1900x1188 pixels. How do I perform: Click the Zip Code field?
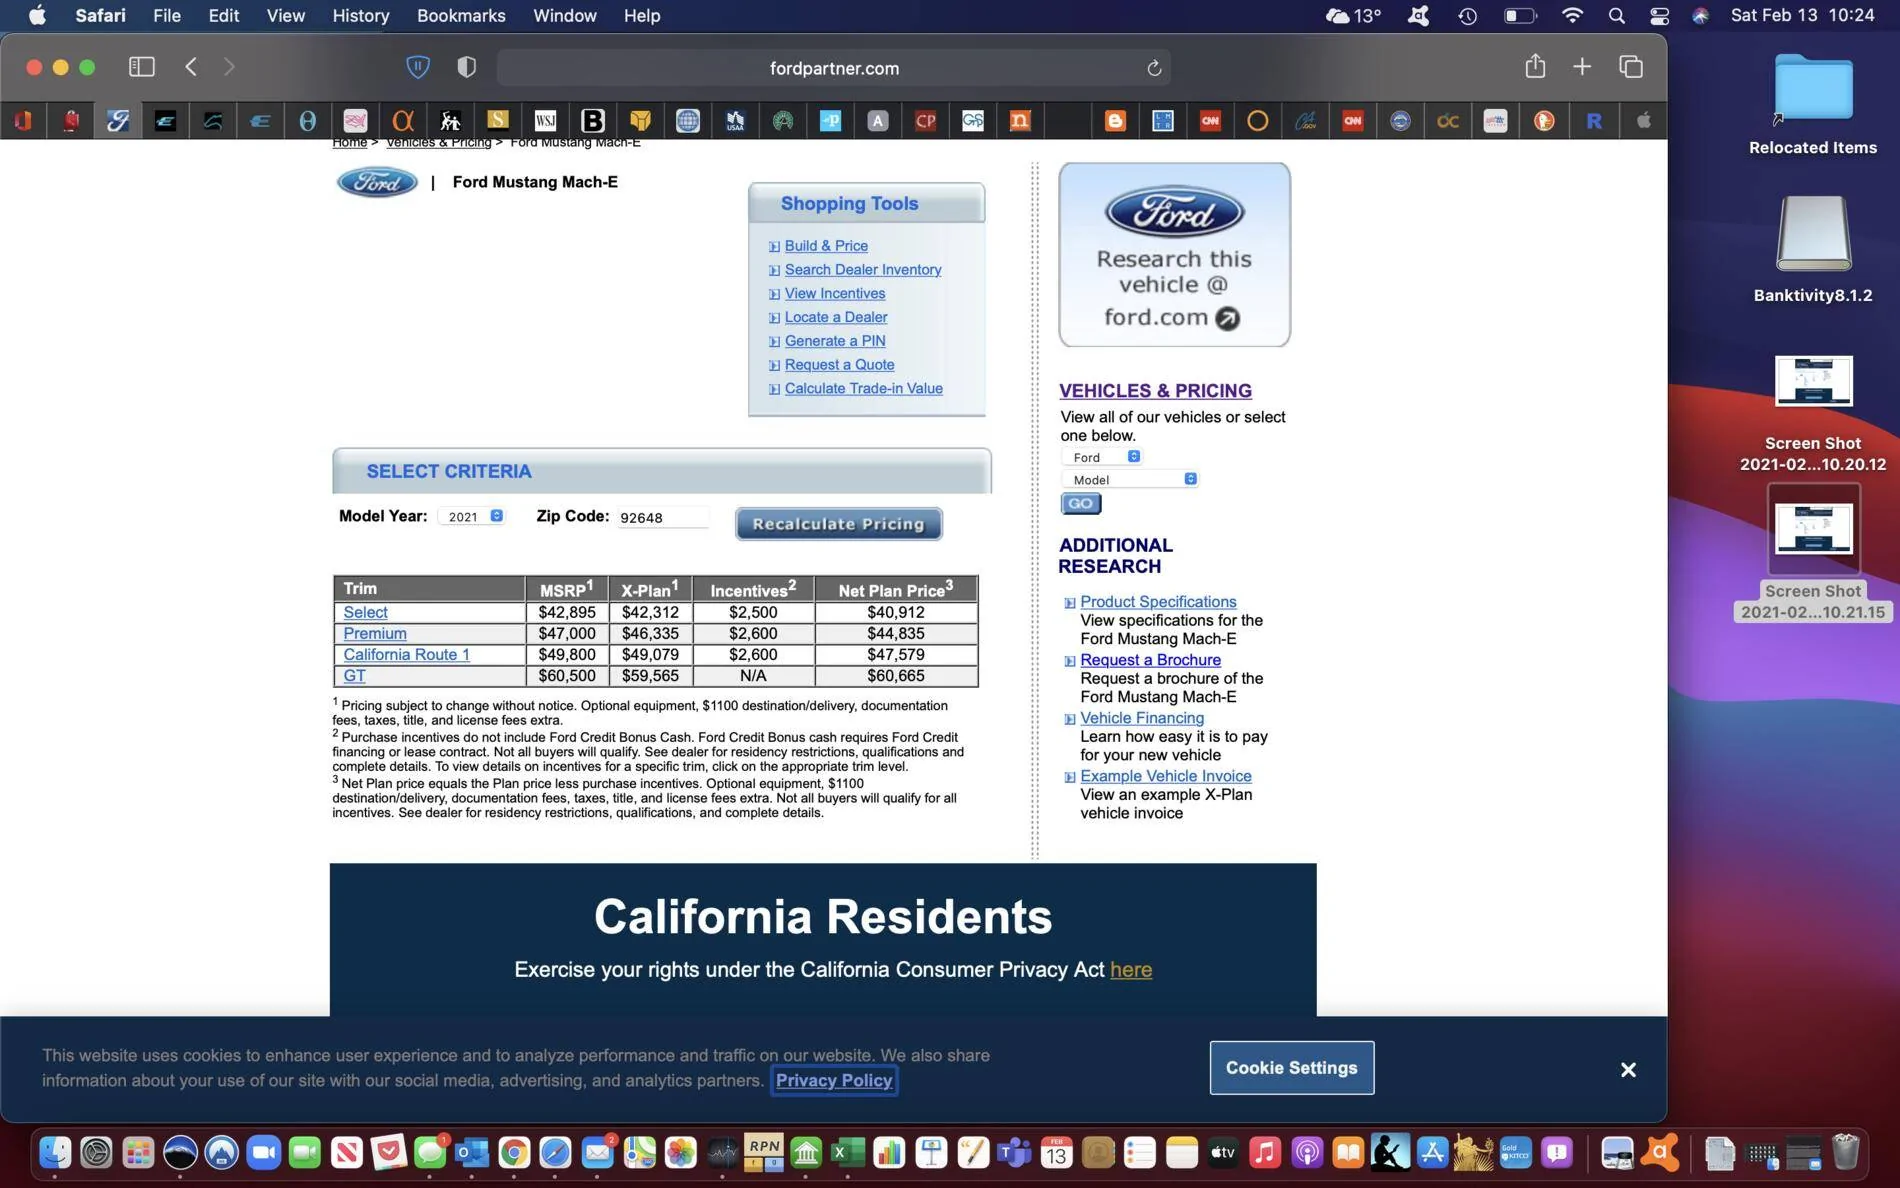pos(663,517)
